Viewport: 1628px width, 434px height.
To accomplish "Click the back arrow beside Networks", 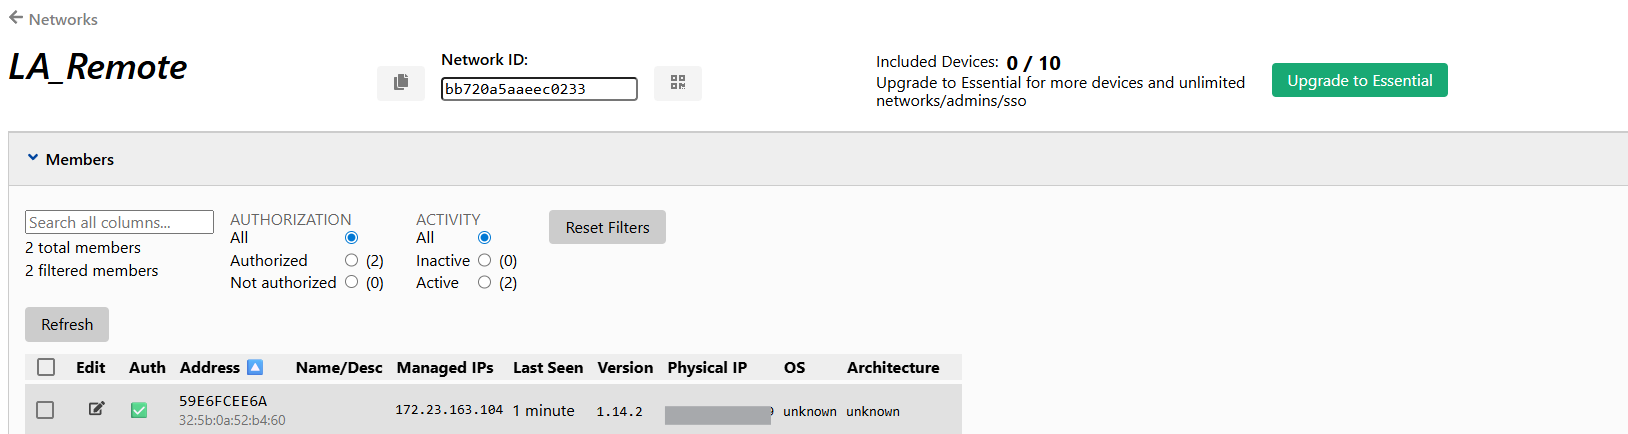I will tap(16, 18).
